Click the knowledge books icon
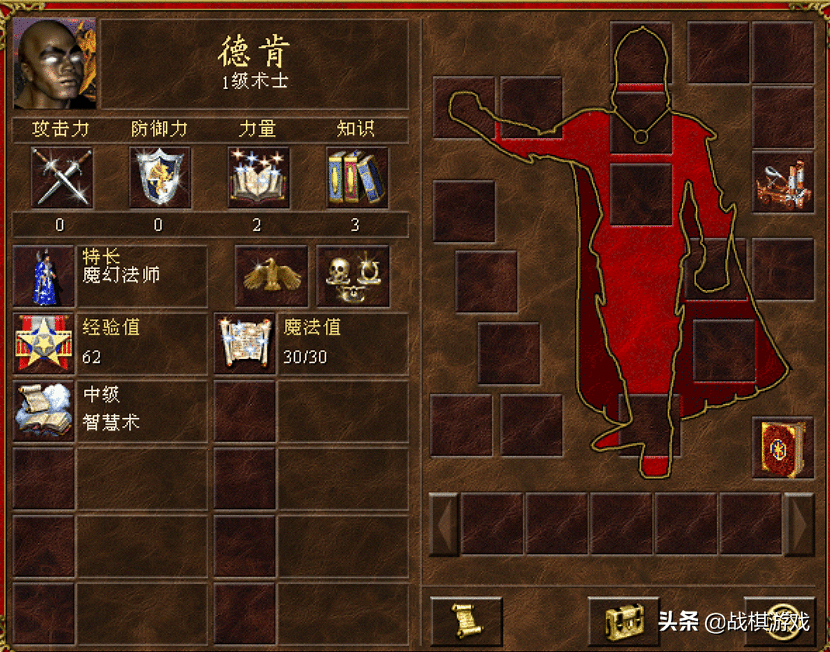 pos(357,177)
